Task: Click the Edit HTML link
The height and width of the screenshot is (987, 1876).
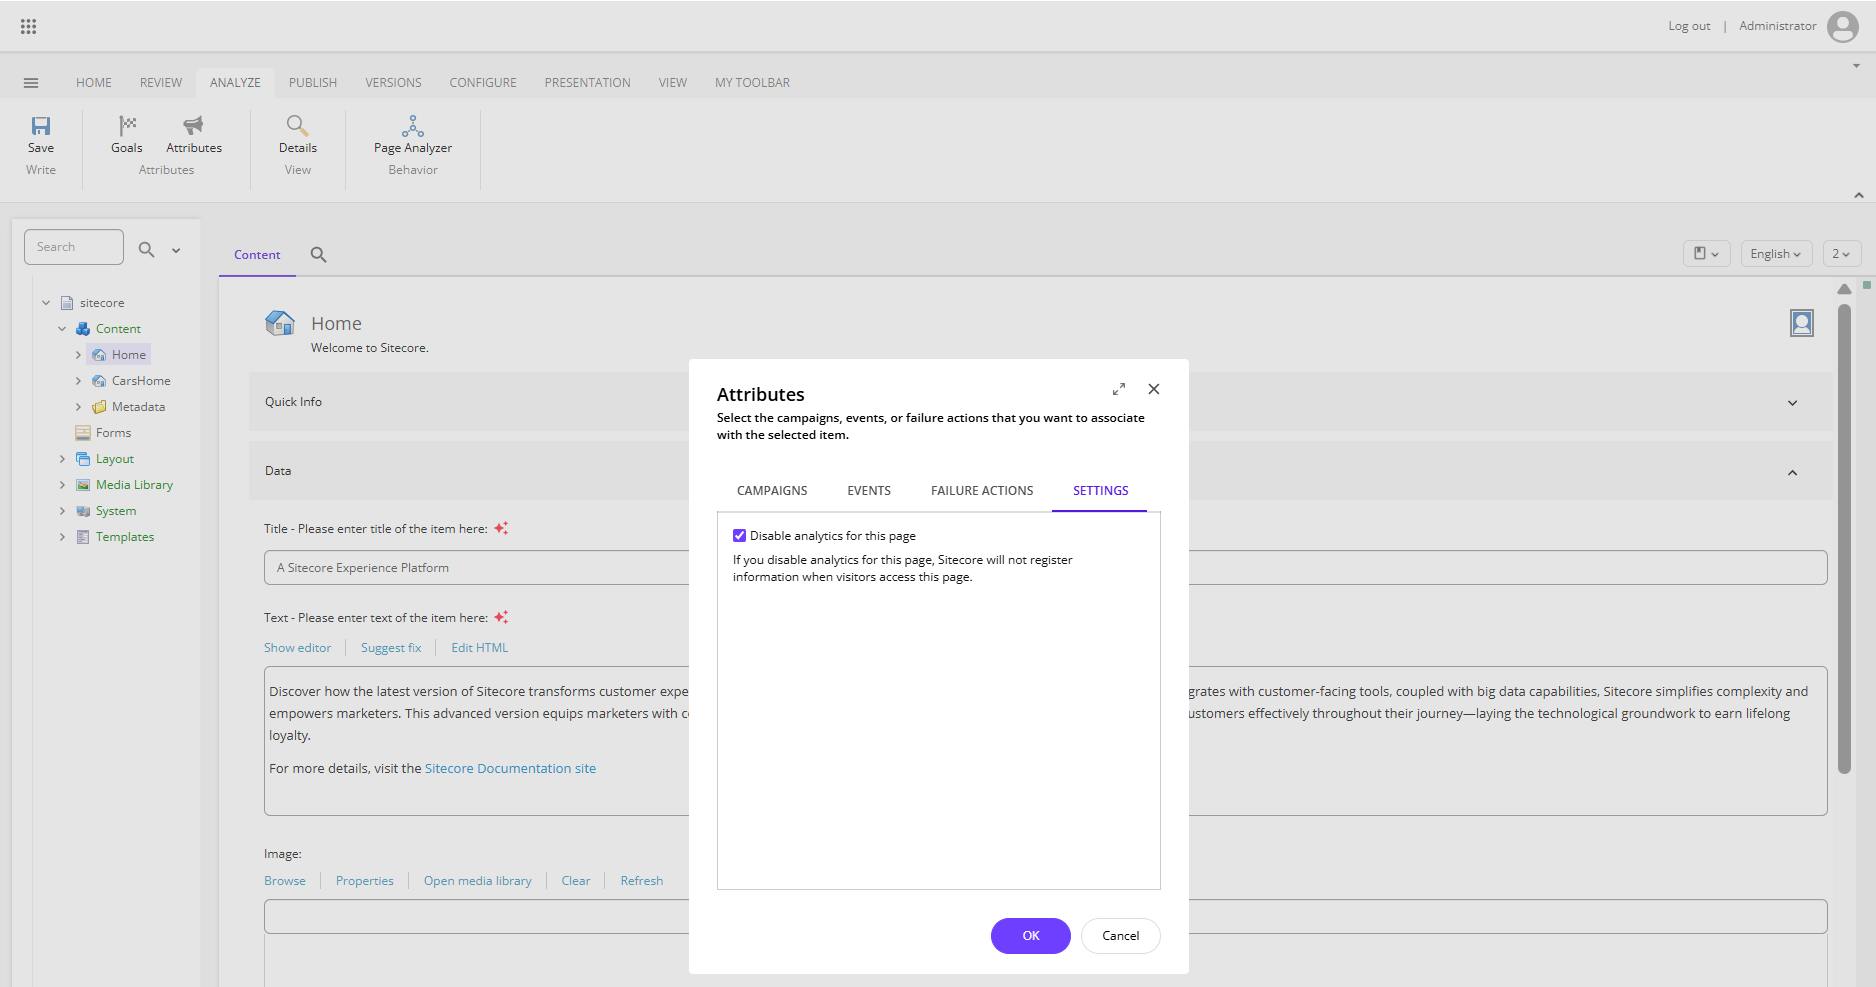Action: coord(479,648)
